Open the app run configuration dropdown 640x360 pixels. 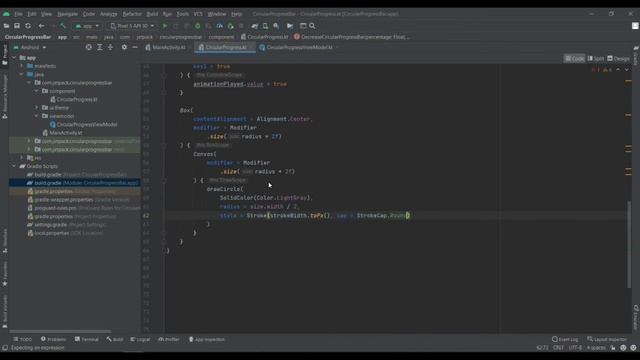pos(87,26)
